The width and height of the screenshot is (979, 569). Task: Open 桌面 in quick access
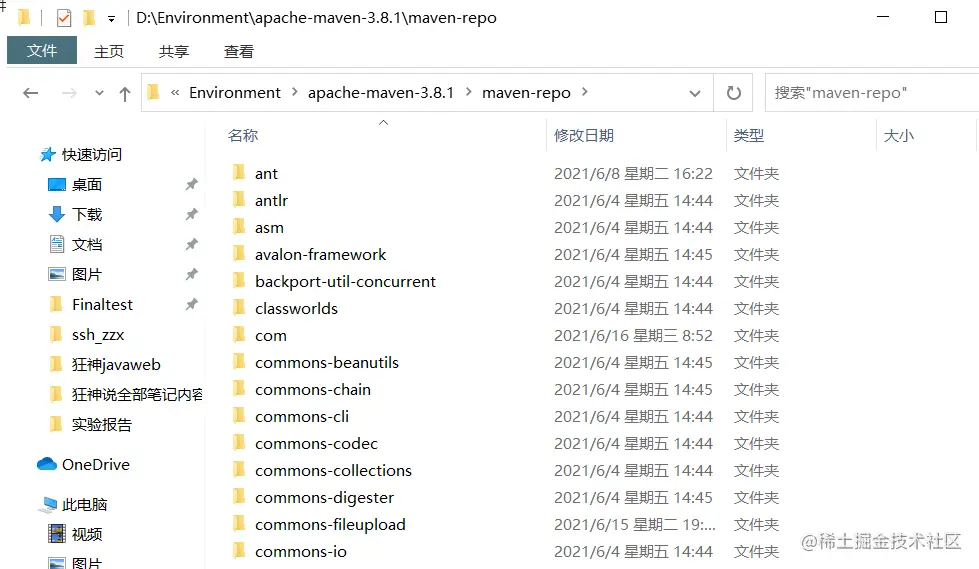pyautogui.click(x=87, y=184)
